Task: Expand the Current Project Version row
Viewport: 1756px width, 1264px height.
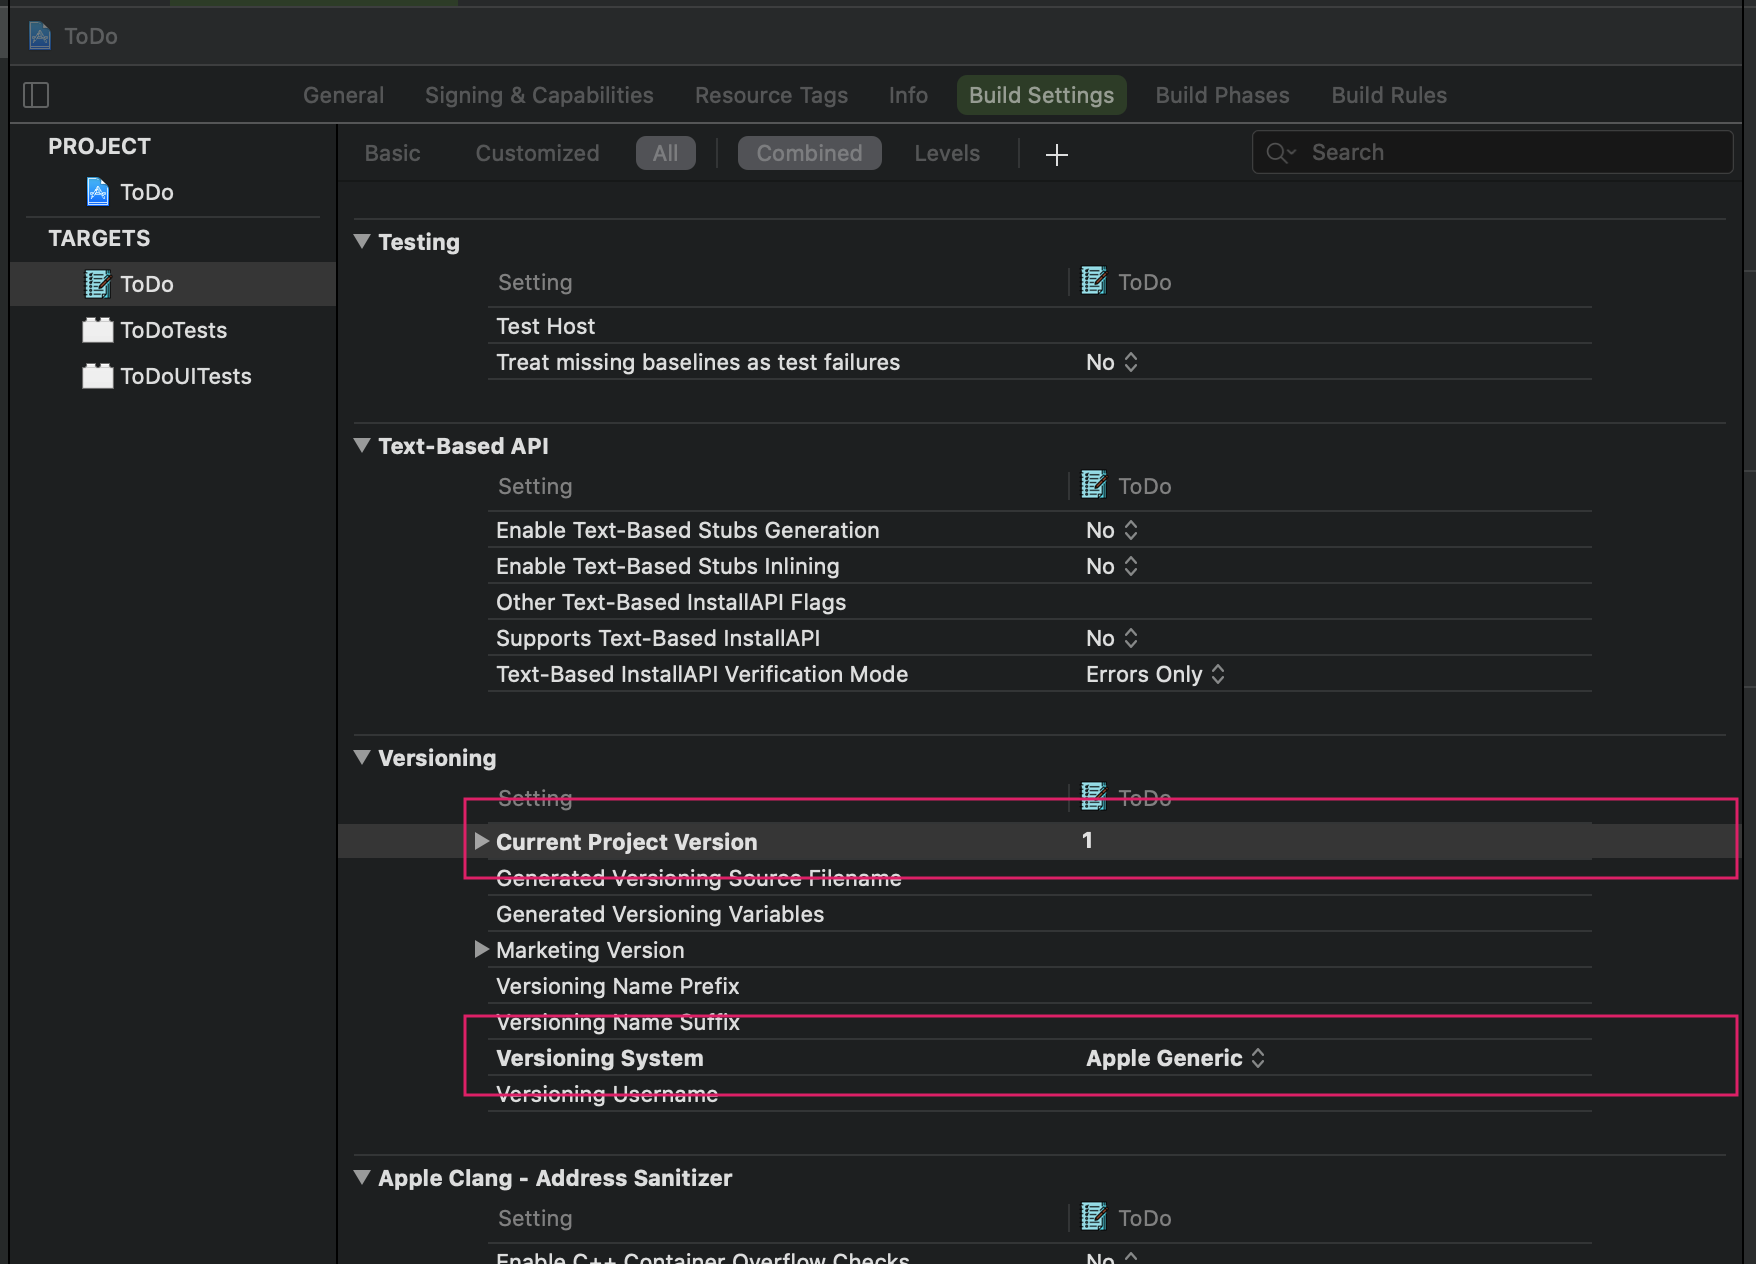Action: tap(481, 841)
